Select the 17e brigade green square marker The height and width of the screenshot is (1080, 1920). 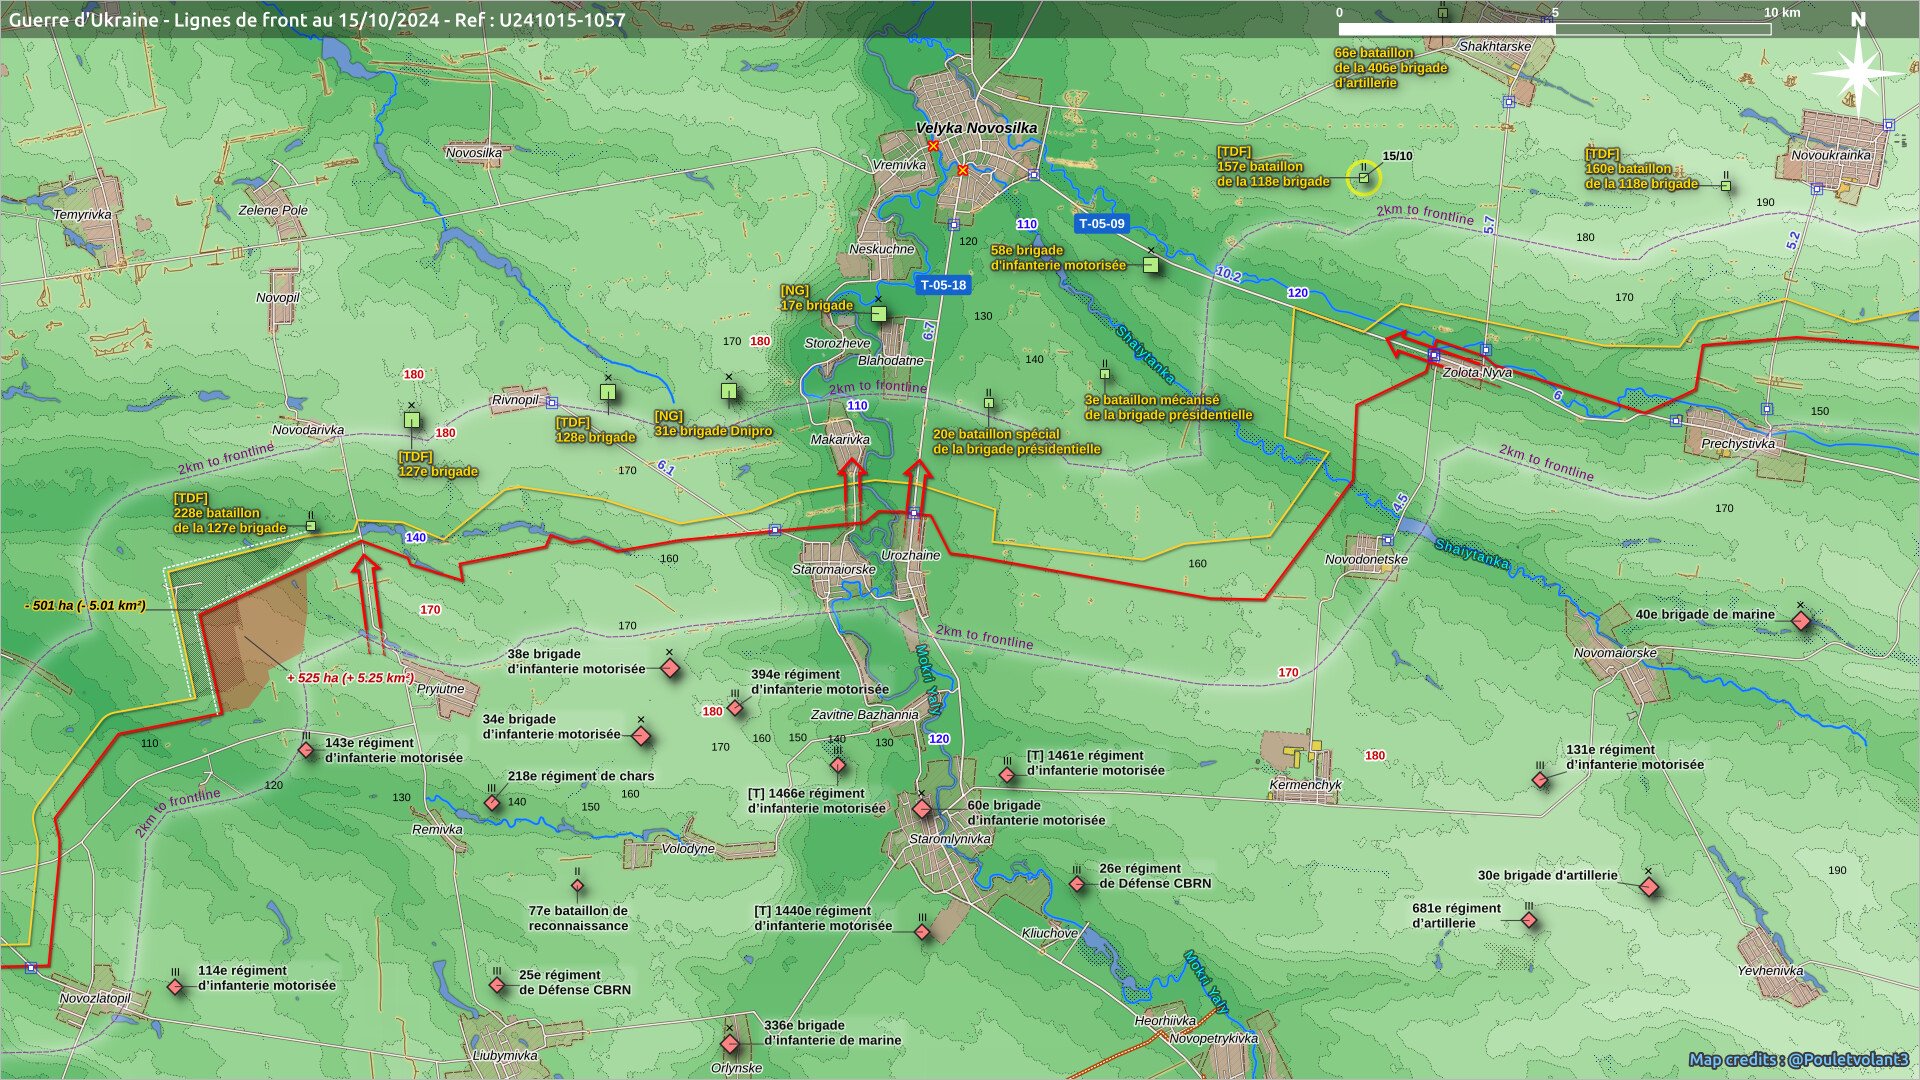click(879, 314)
